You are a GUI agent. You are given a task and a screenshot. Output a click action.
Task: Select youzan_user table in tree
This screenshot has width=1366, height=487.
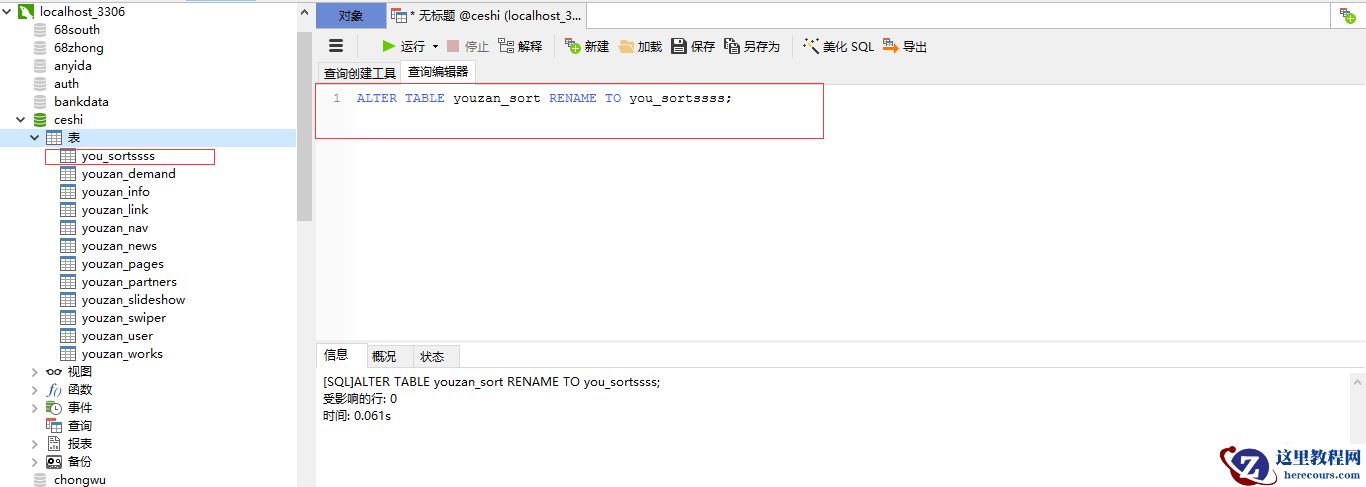coord(117,336)
